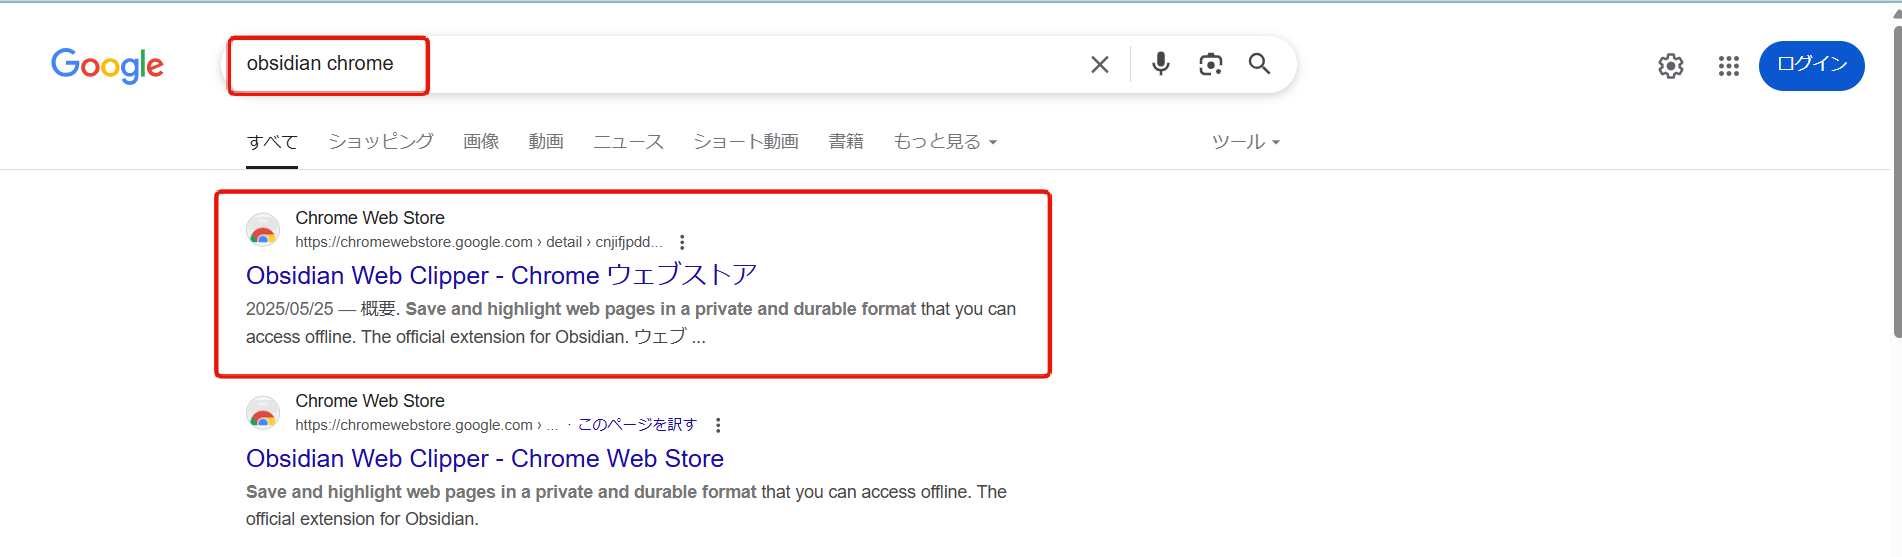The height and width of the screenshot is (557, 1902).
Task: Click the second Chrome Web Store favicon
Action: point(263,413)
